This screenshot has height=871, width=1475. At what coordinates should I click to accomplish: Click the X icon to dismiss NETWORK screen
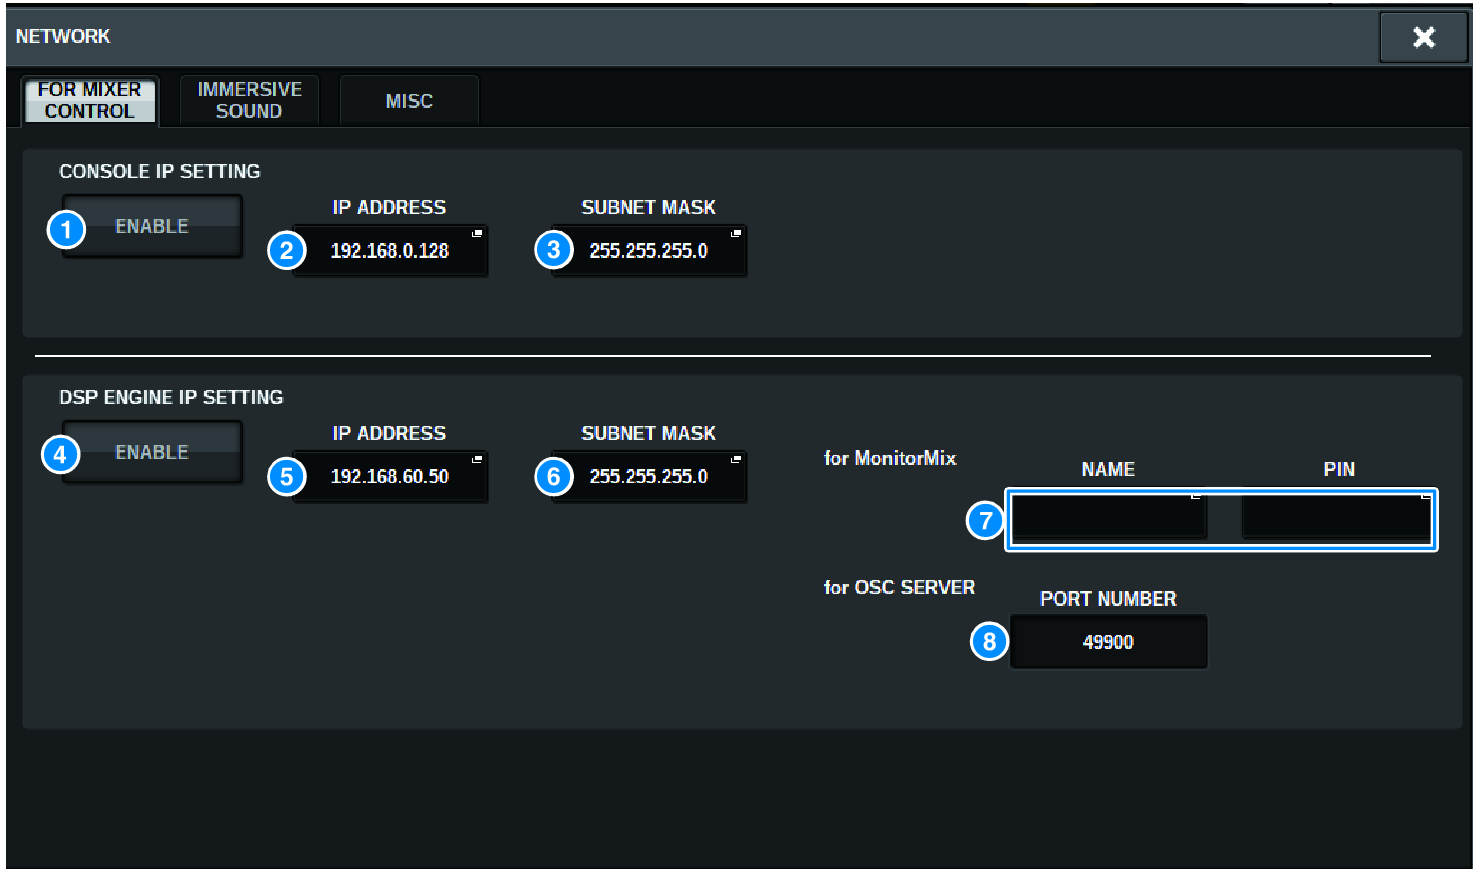[1423, 37]
